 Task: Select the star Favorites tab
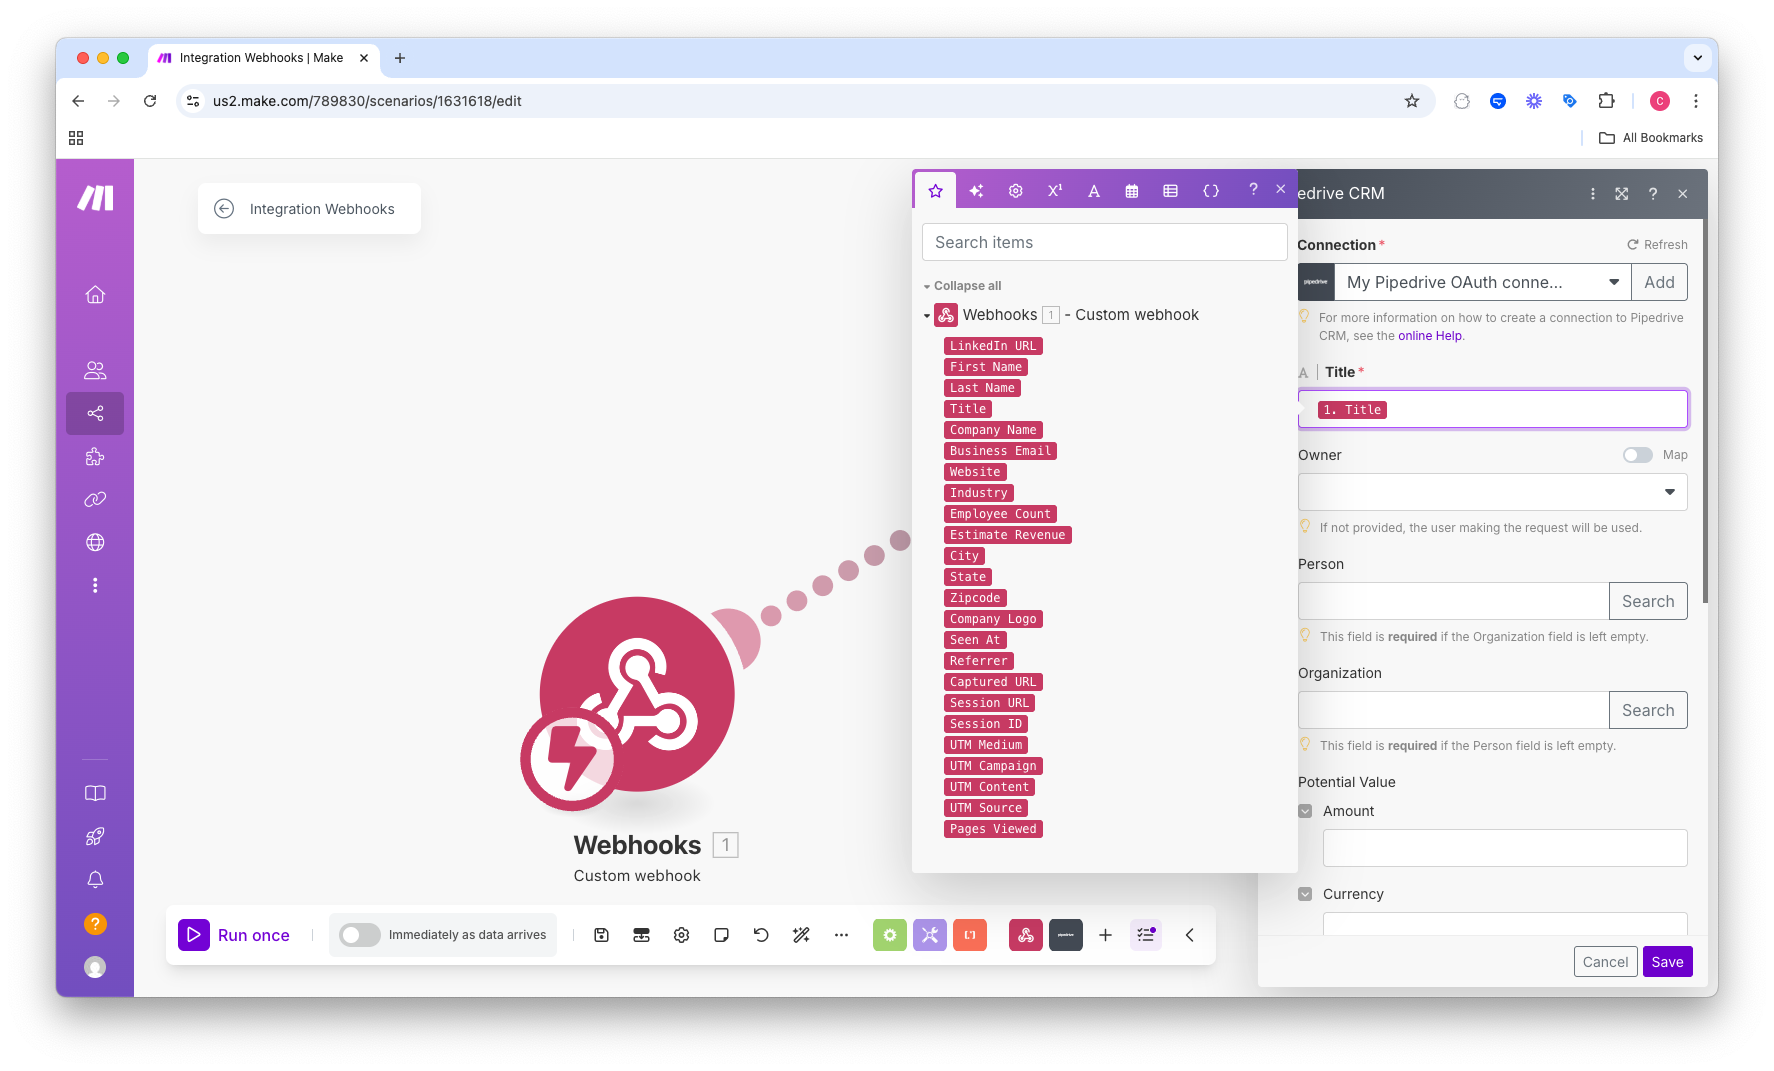point(935,190)
